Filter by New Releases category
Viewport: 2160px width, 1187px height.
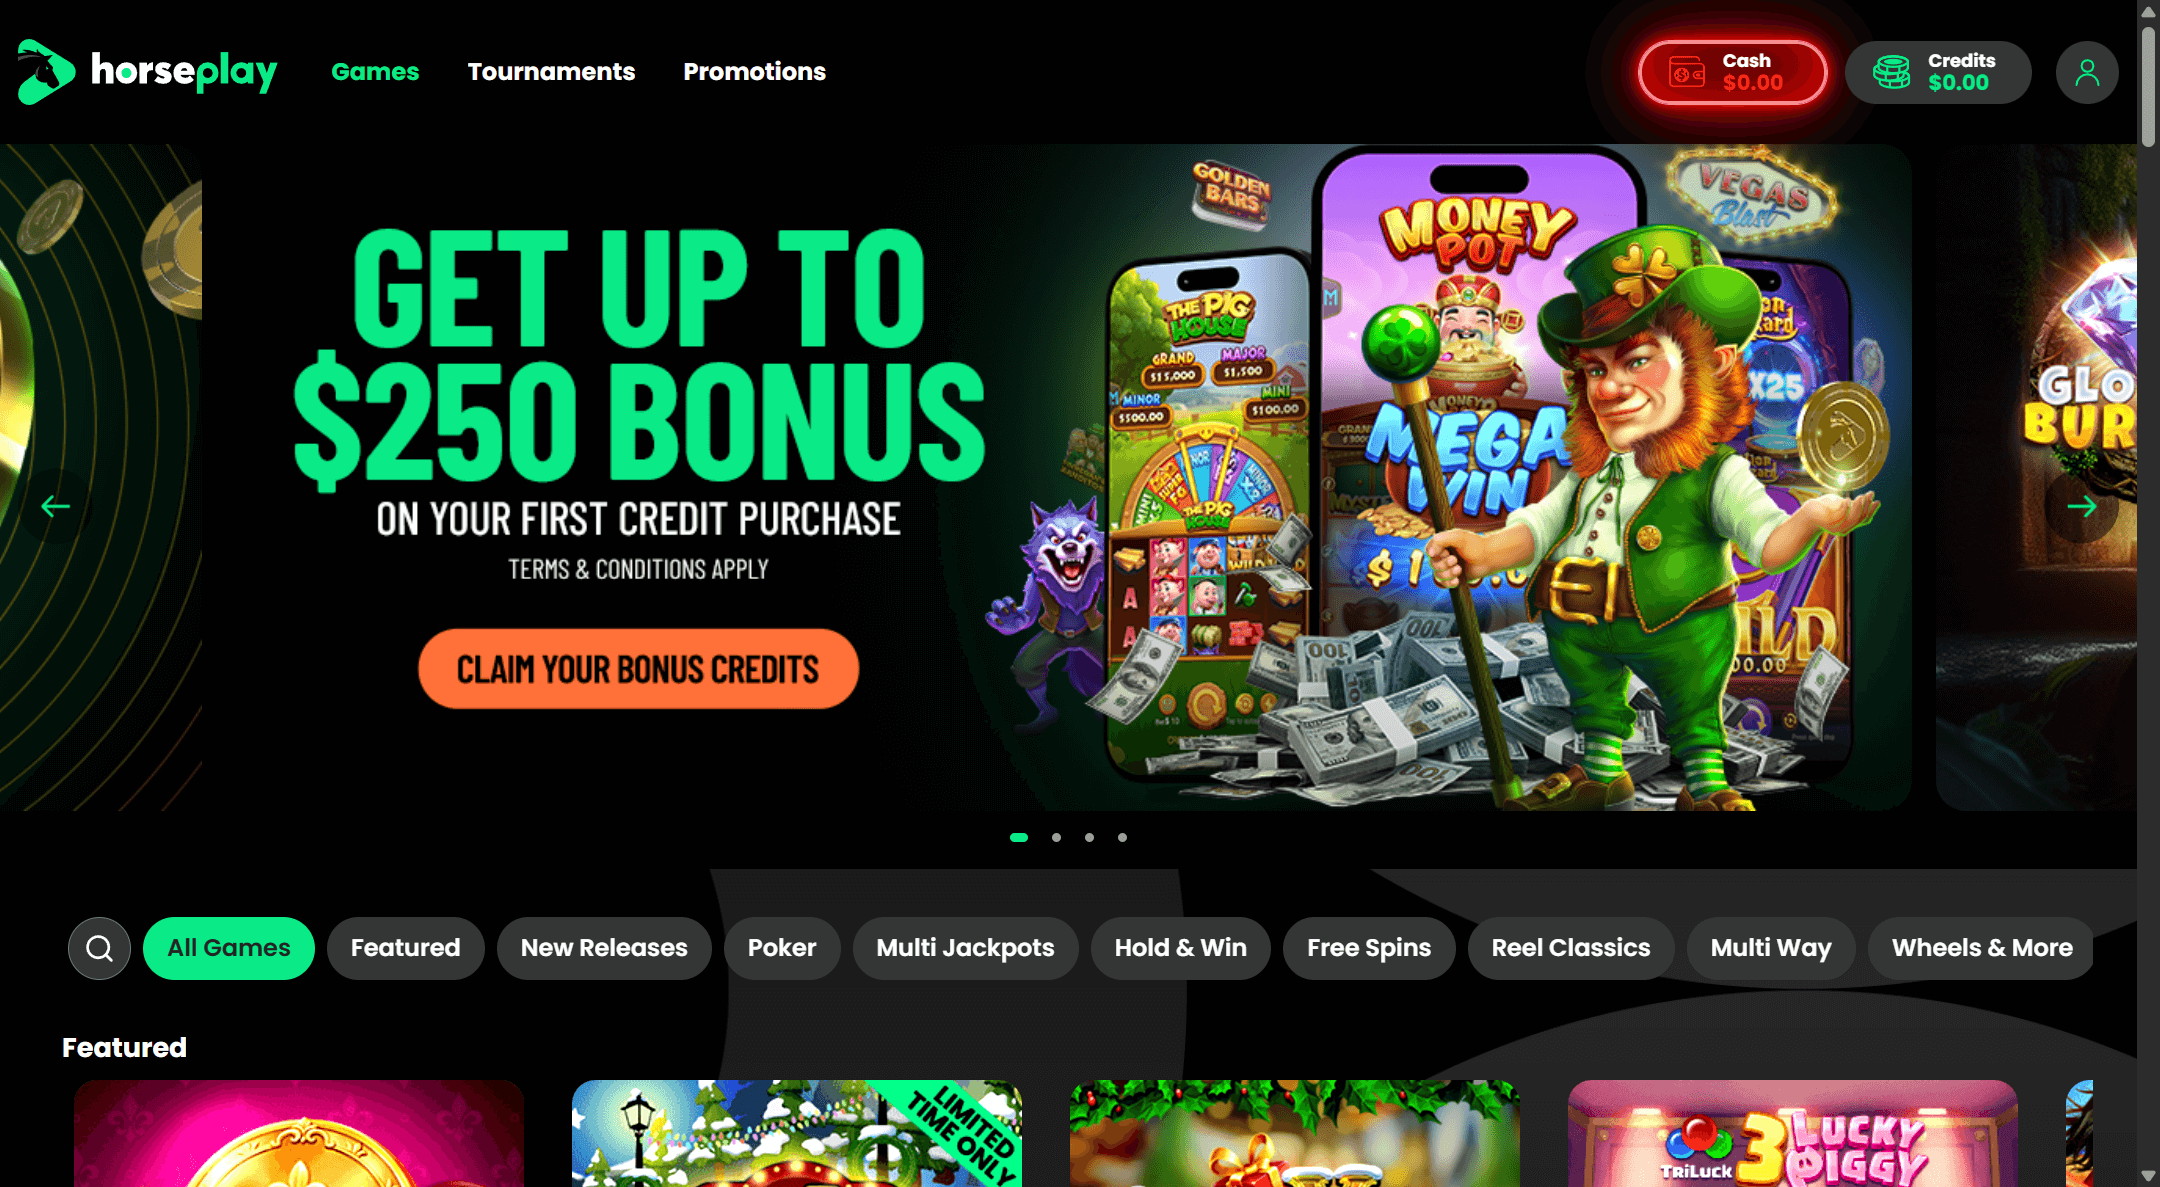click(604, 948)
